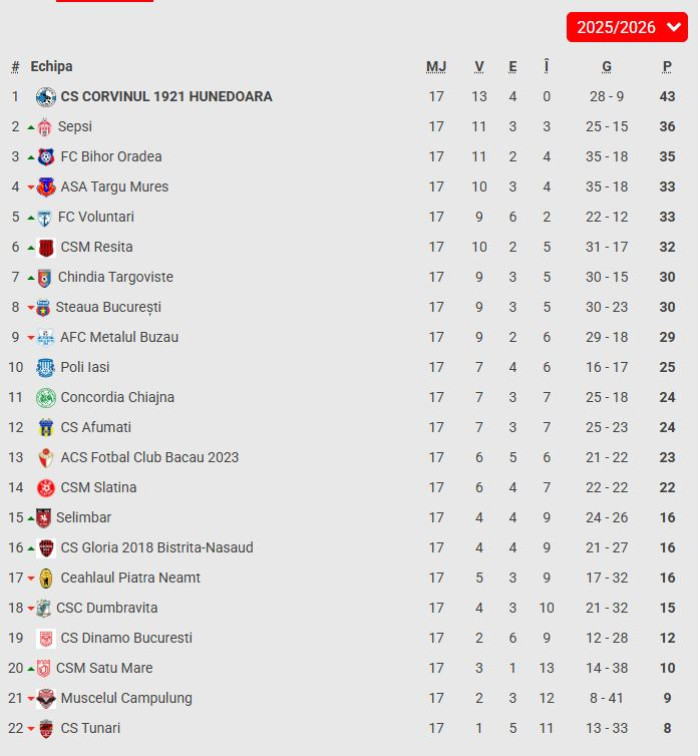Open the 2025/2026 season dropdown
700x756 pixels.
pos(627,27)
